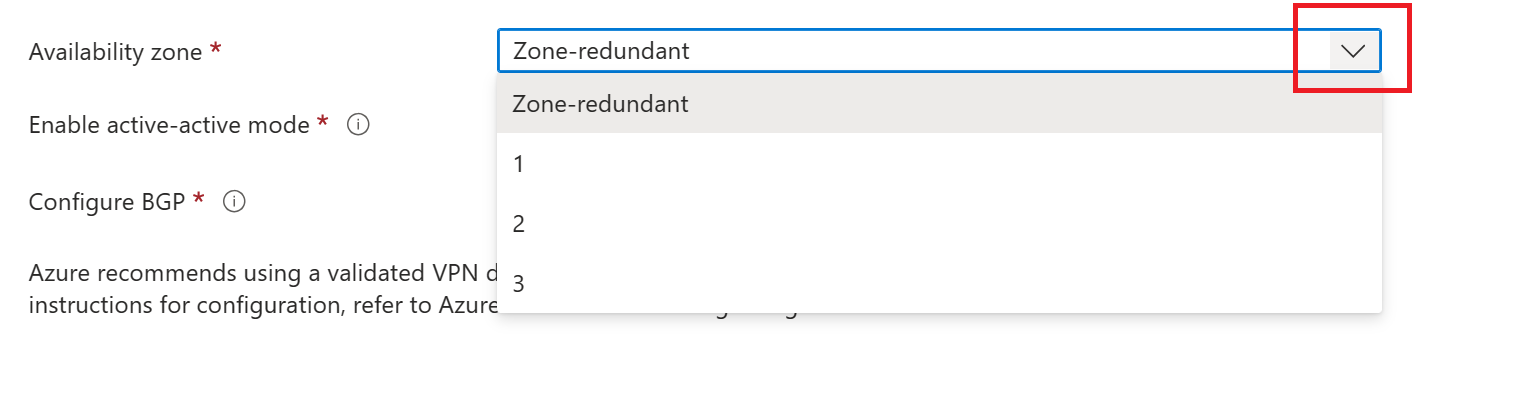1531x393 pixels.
Task: Open info tooltip for Configure BGP
Action: 234,201
